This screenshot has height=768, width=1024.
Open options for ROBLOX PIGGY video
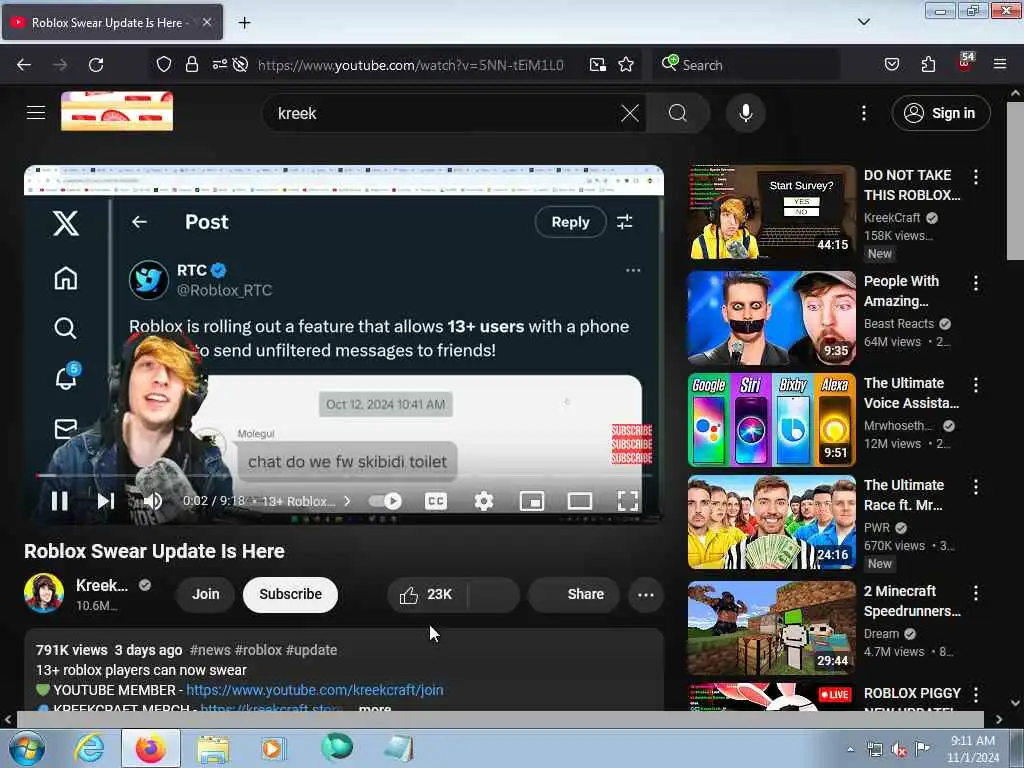coord(976,694)
